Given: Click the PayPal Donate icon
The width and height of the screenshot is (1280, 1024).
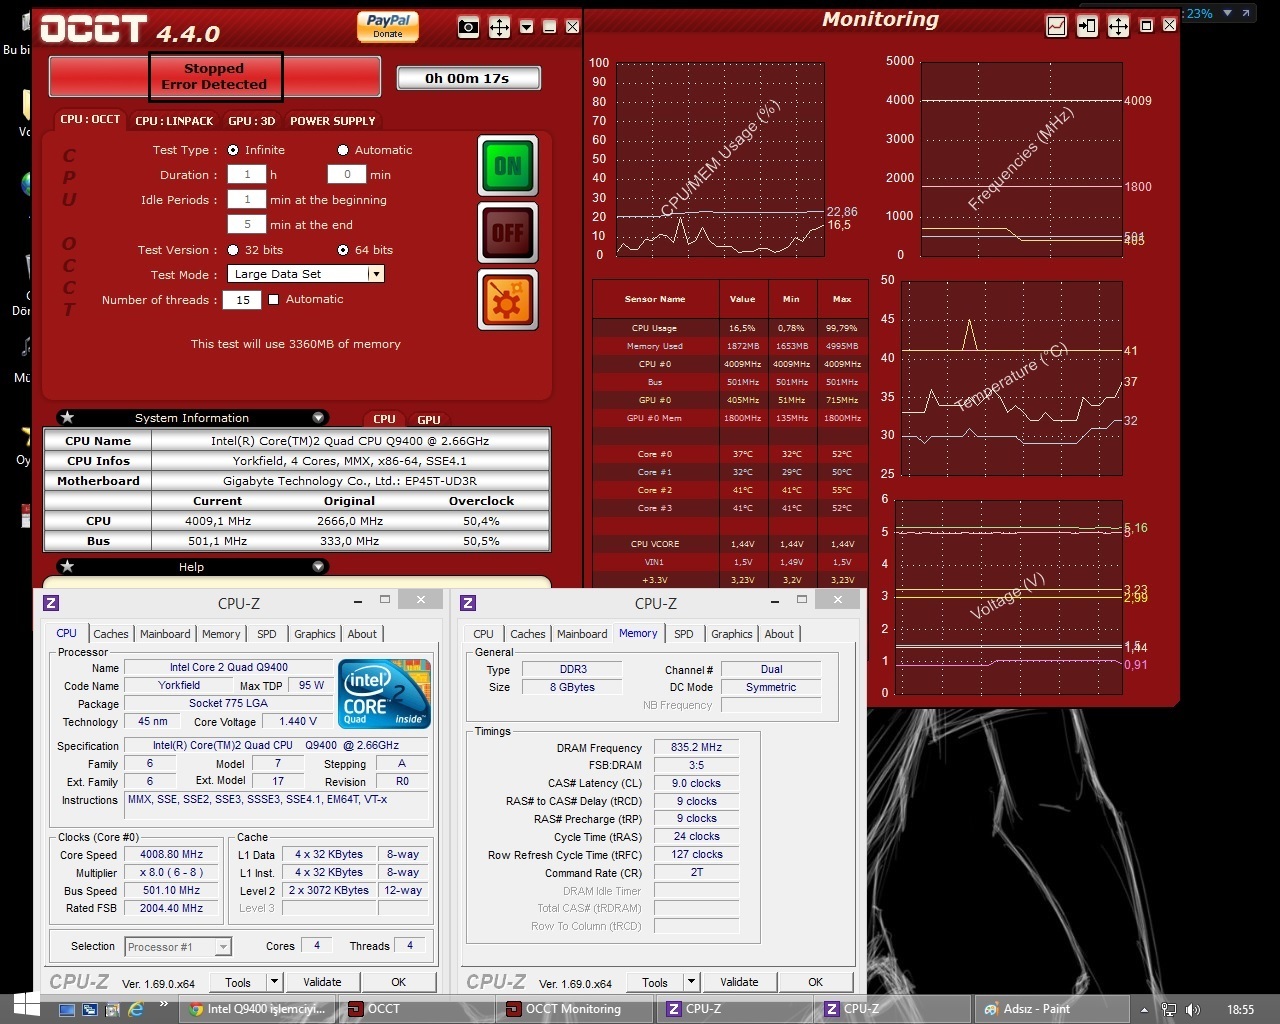Looking at the screenshot, I should coord(388,26).
